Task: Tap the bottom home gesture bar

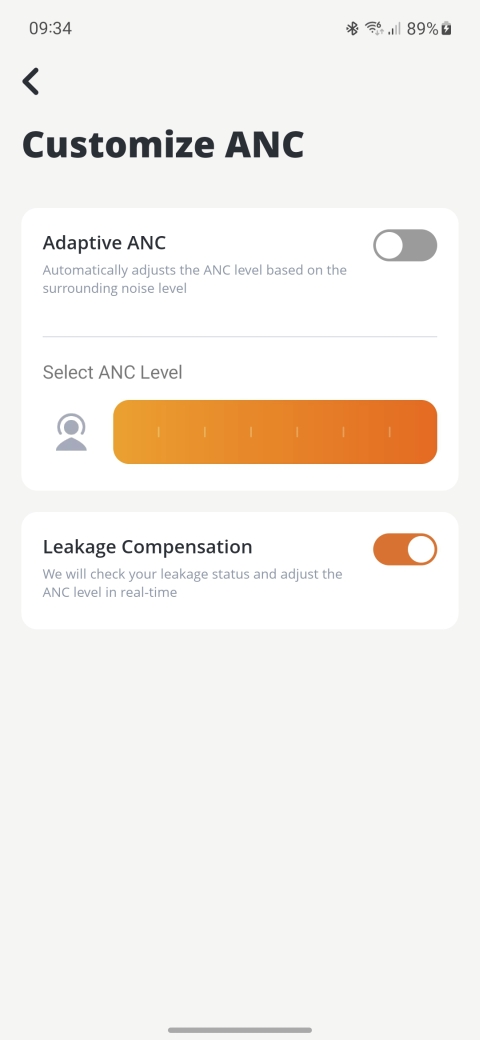Action: pyautogui.click(x=240, y=1030)
